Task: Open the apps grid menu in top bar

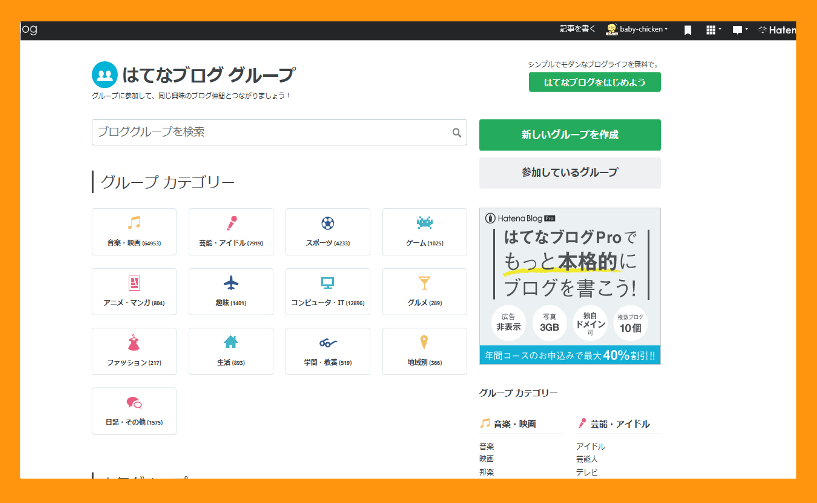Action: (713, 30)
